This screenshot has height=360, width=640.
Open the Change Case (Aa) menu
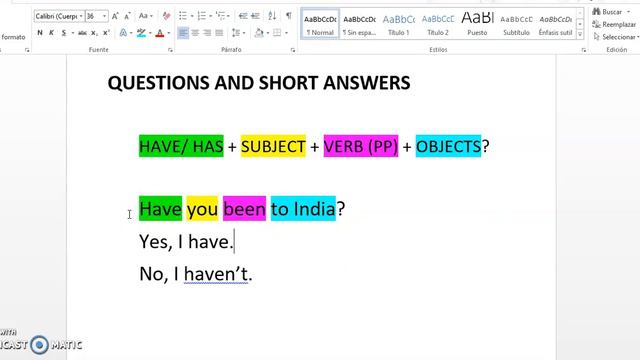145,16
